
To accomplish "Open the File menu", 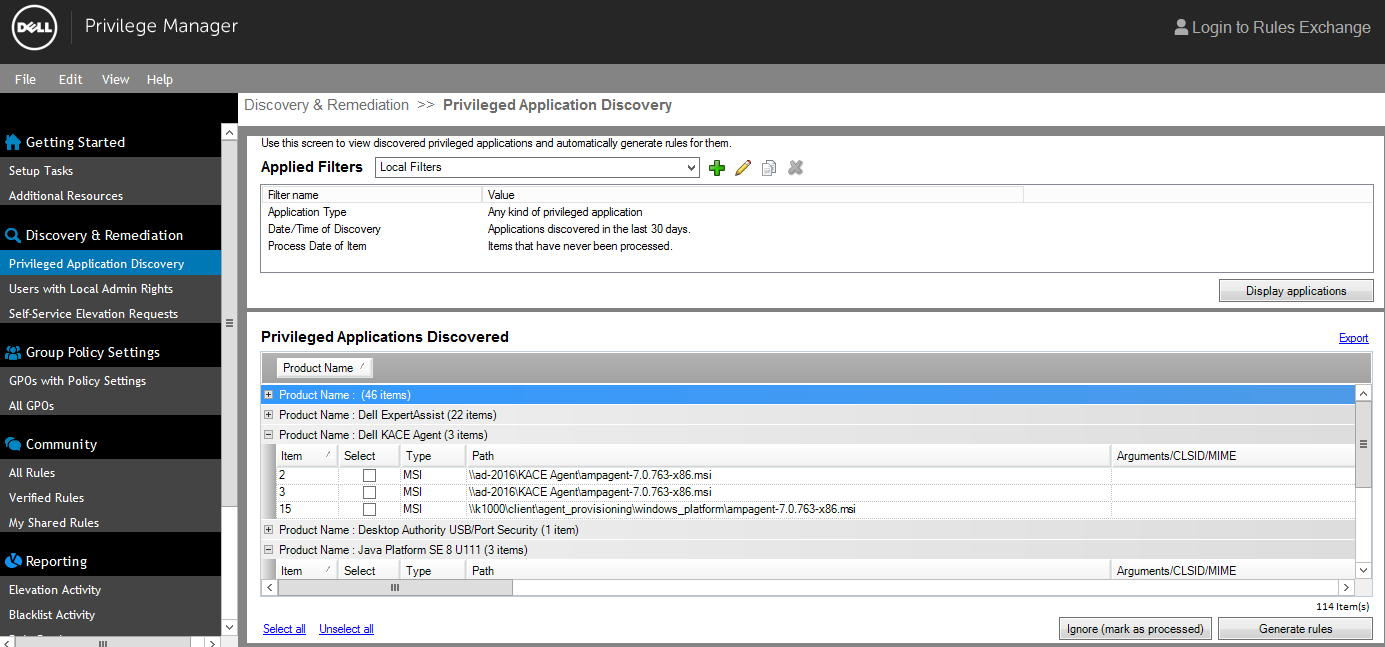I will (x=25, y=79).
